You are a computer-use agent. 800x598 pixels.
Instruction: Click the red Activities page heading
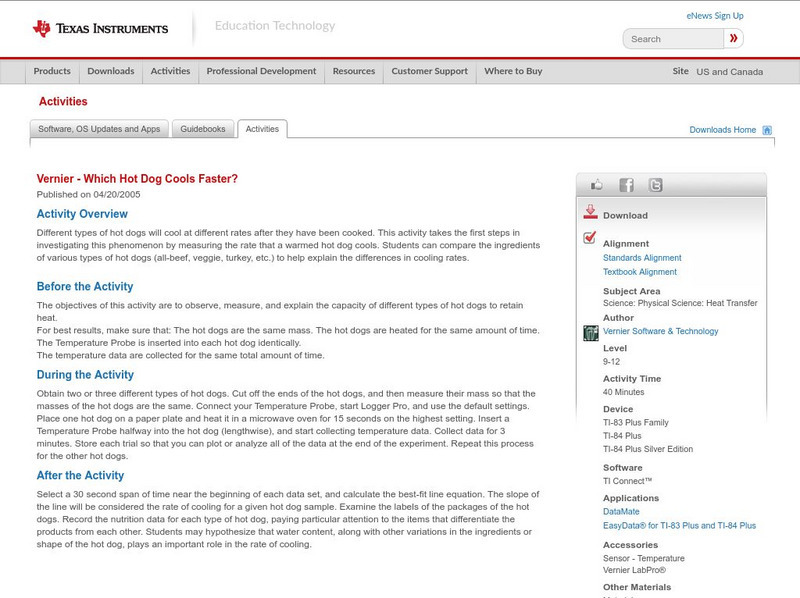click(x=63, y=102)
